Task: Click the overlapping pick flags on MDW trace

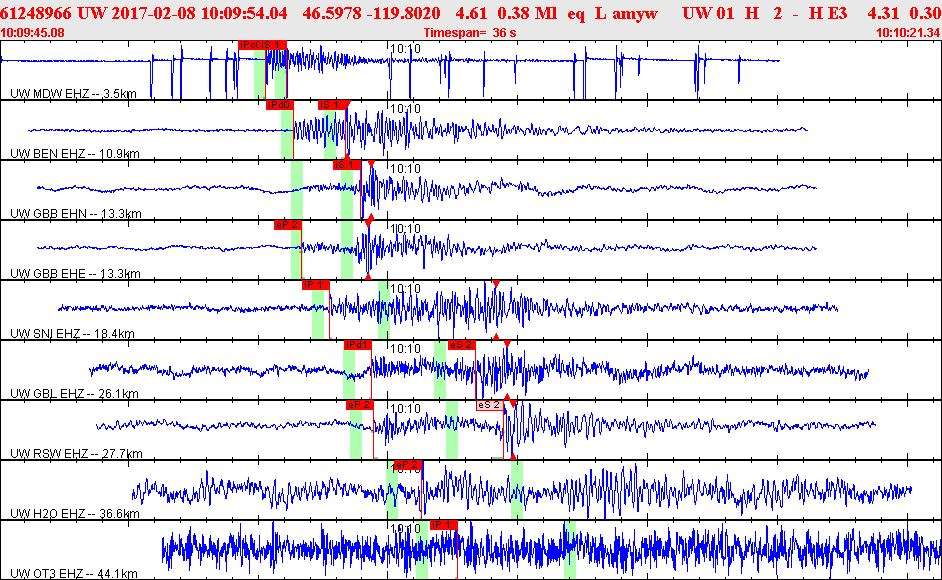Action: tap(263, 45)
